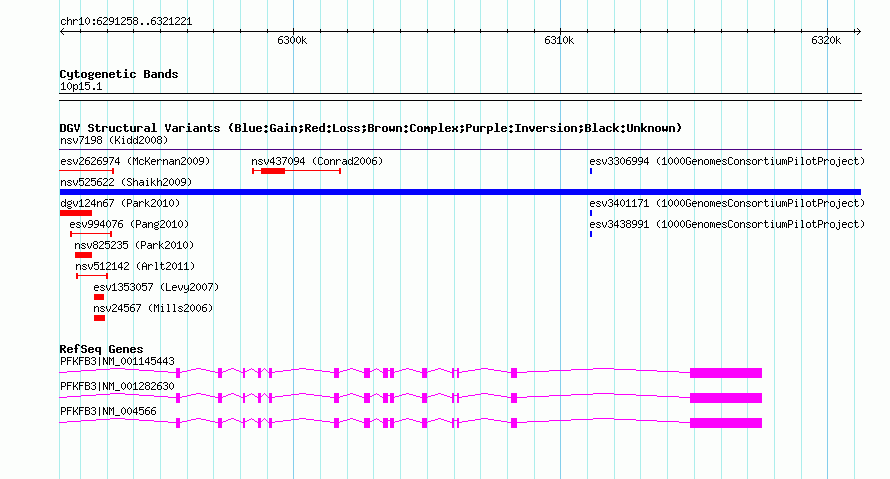Open variant nsv24567 (Mills2006) label

[153, 308]
